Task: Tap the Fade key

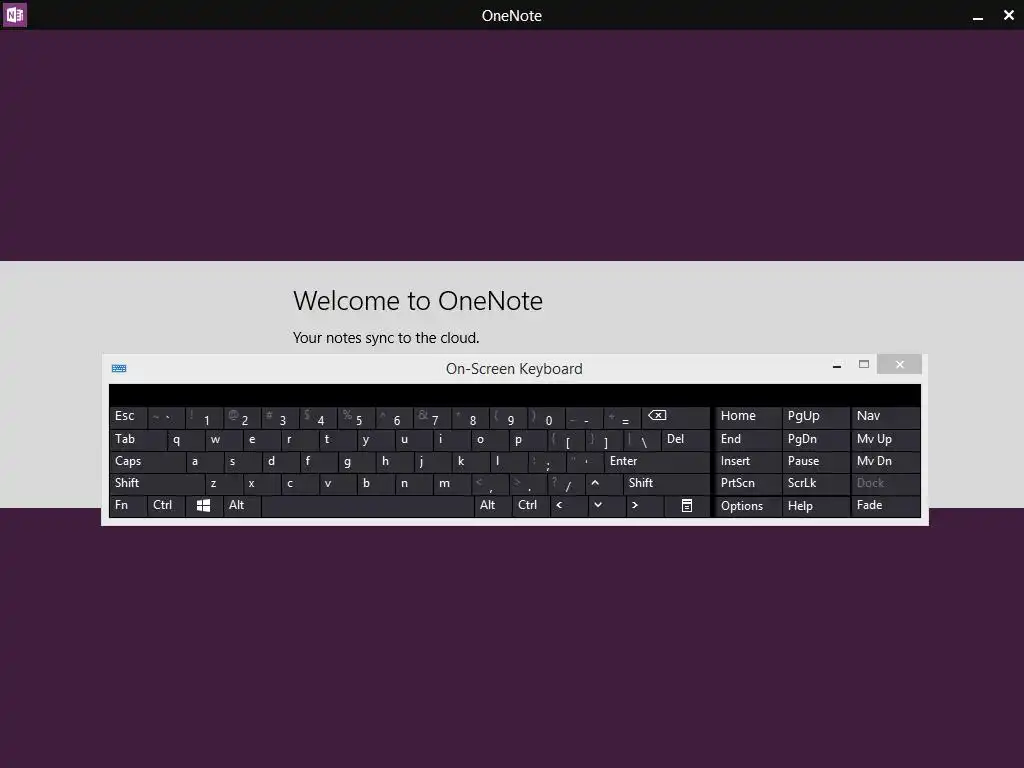Action: click(886, 505)
